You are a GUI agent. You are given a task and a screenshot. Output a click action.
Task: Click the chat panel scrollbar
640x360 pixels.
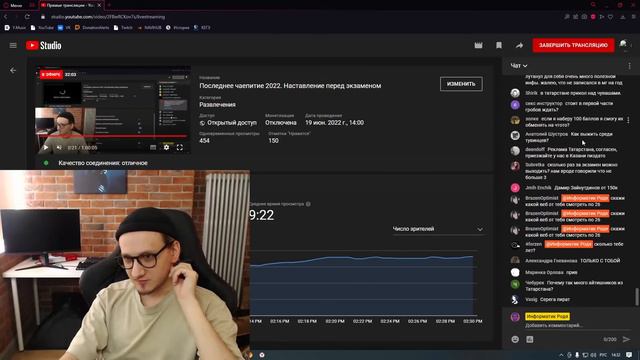pyautogui.click(x=637, y=296)
